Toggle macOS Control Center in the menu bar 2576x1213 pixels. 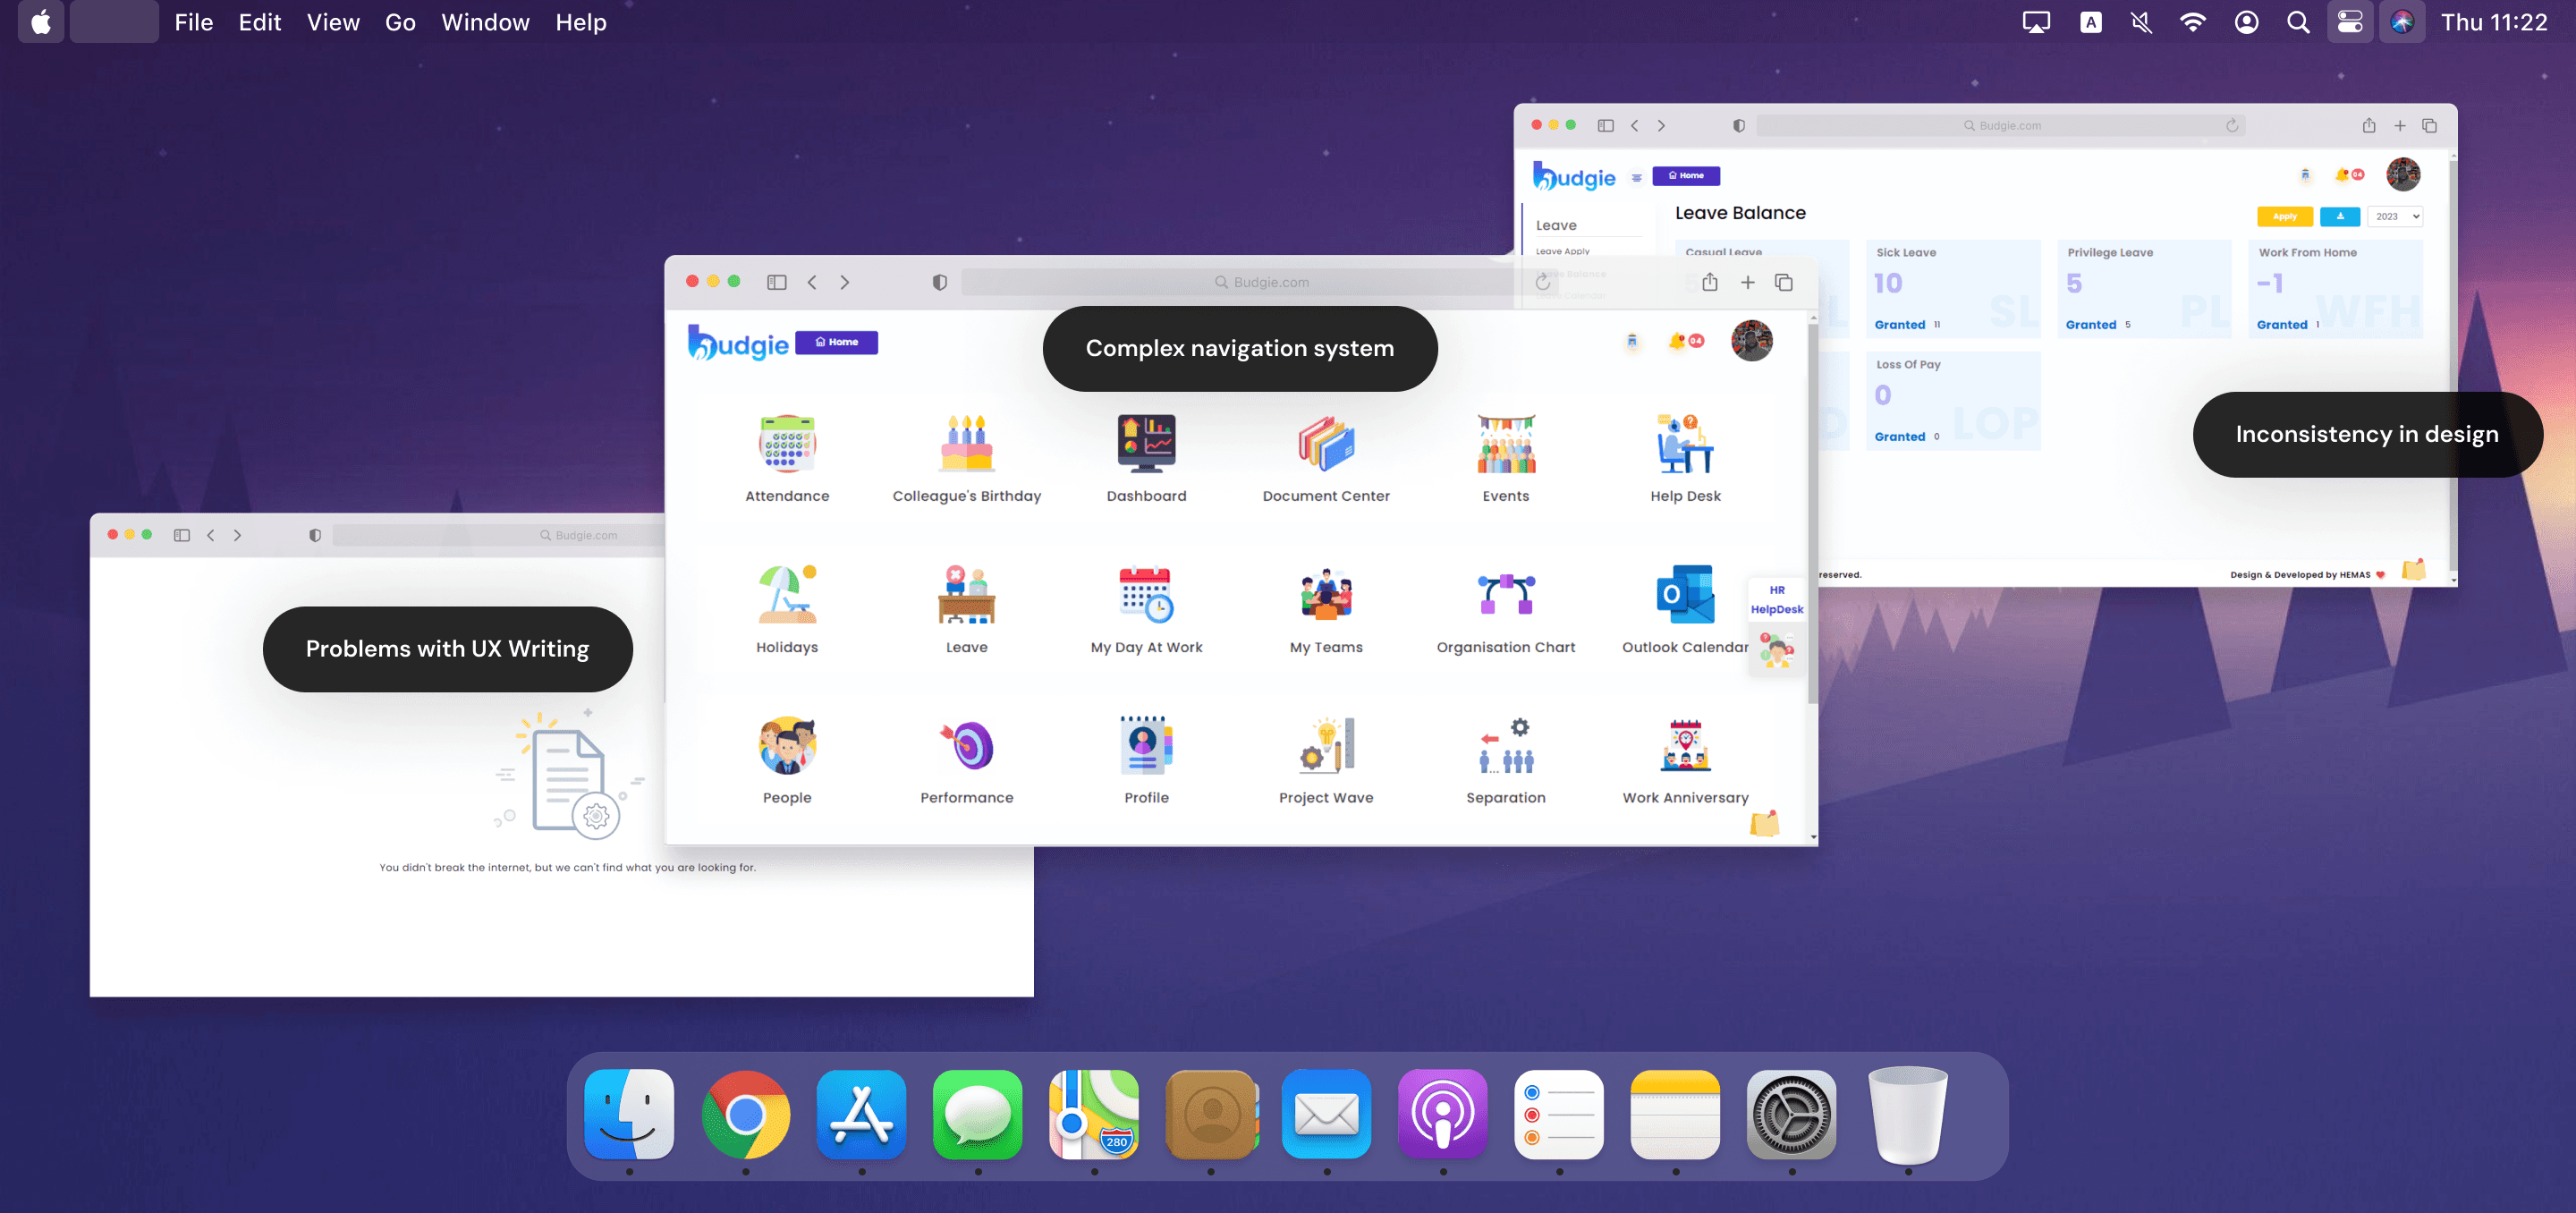(2349, 22)
